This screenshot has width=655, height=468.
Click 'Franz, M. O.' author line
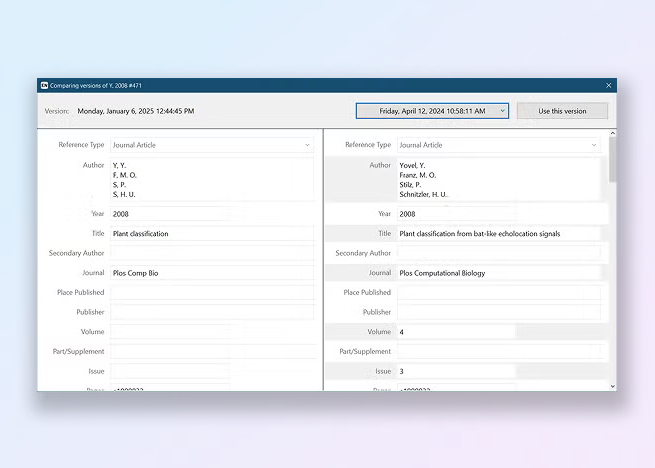click(417, 175)
